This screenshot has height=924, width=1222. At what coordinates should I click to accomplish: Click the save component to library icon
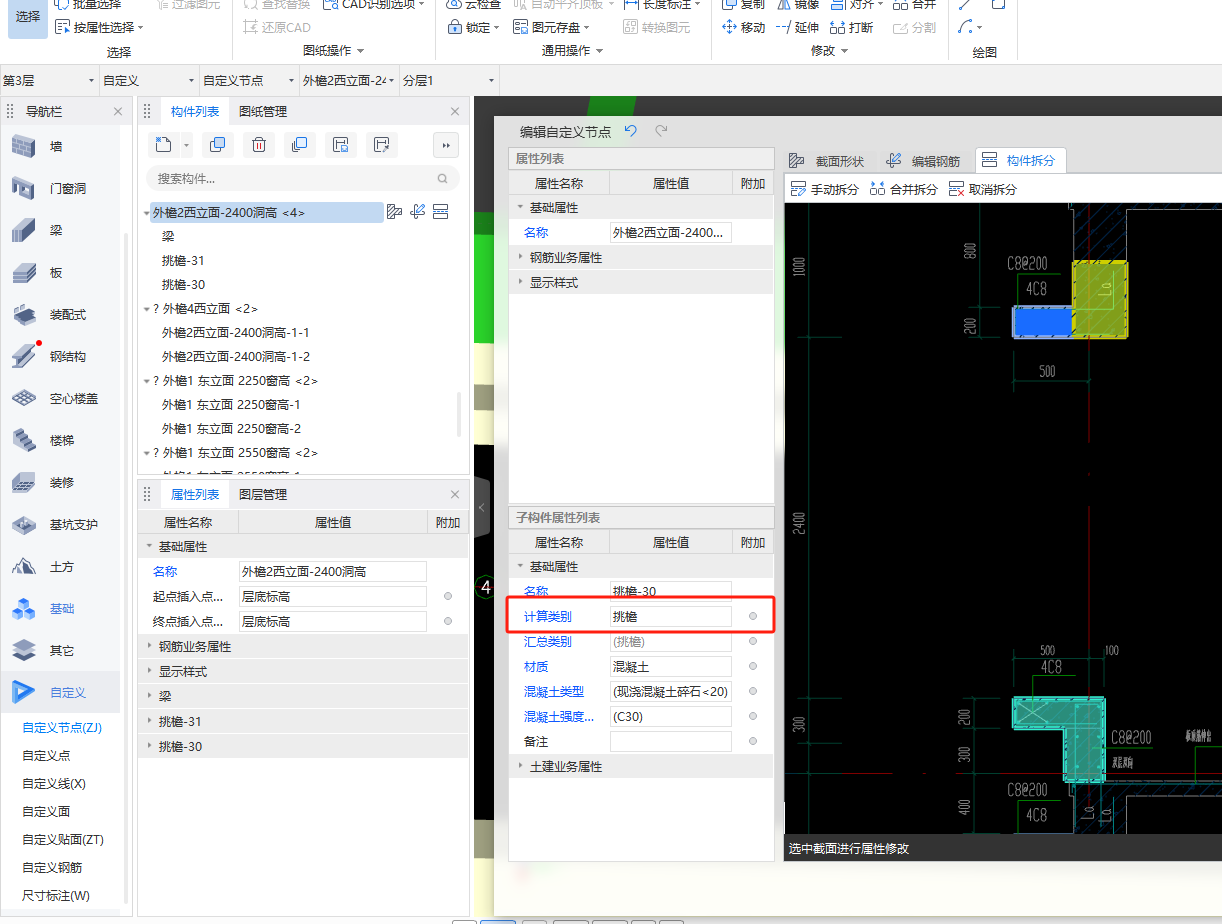coord(340,145)
